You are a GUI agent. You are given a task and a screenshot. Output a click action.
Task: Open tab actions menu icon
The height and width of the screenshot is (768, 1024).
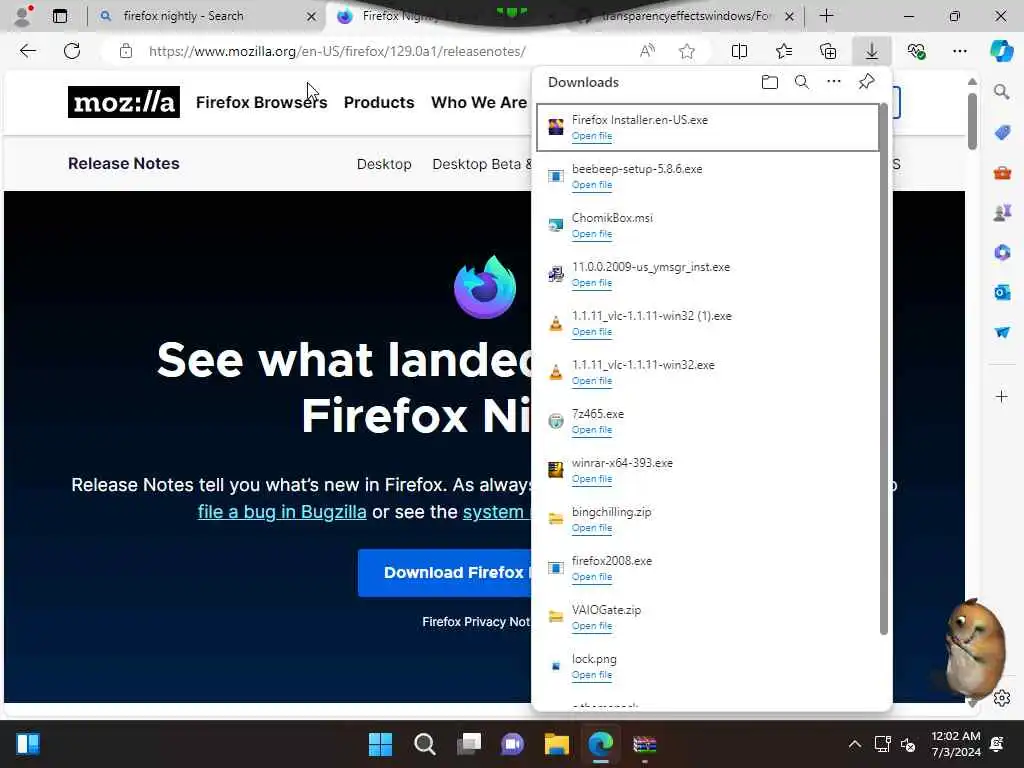point(60,16)
